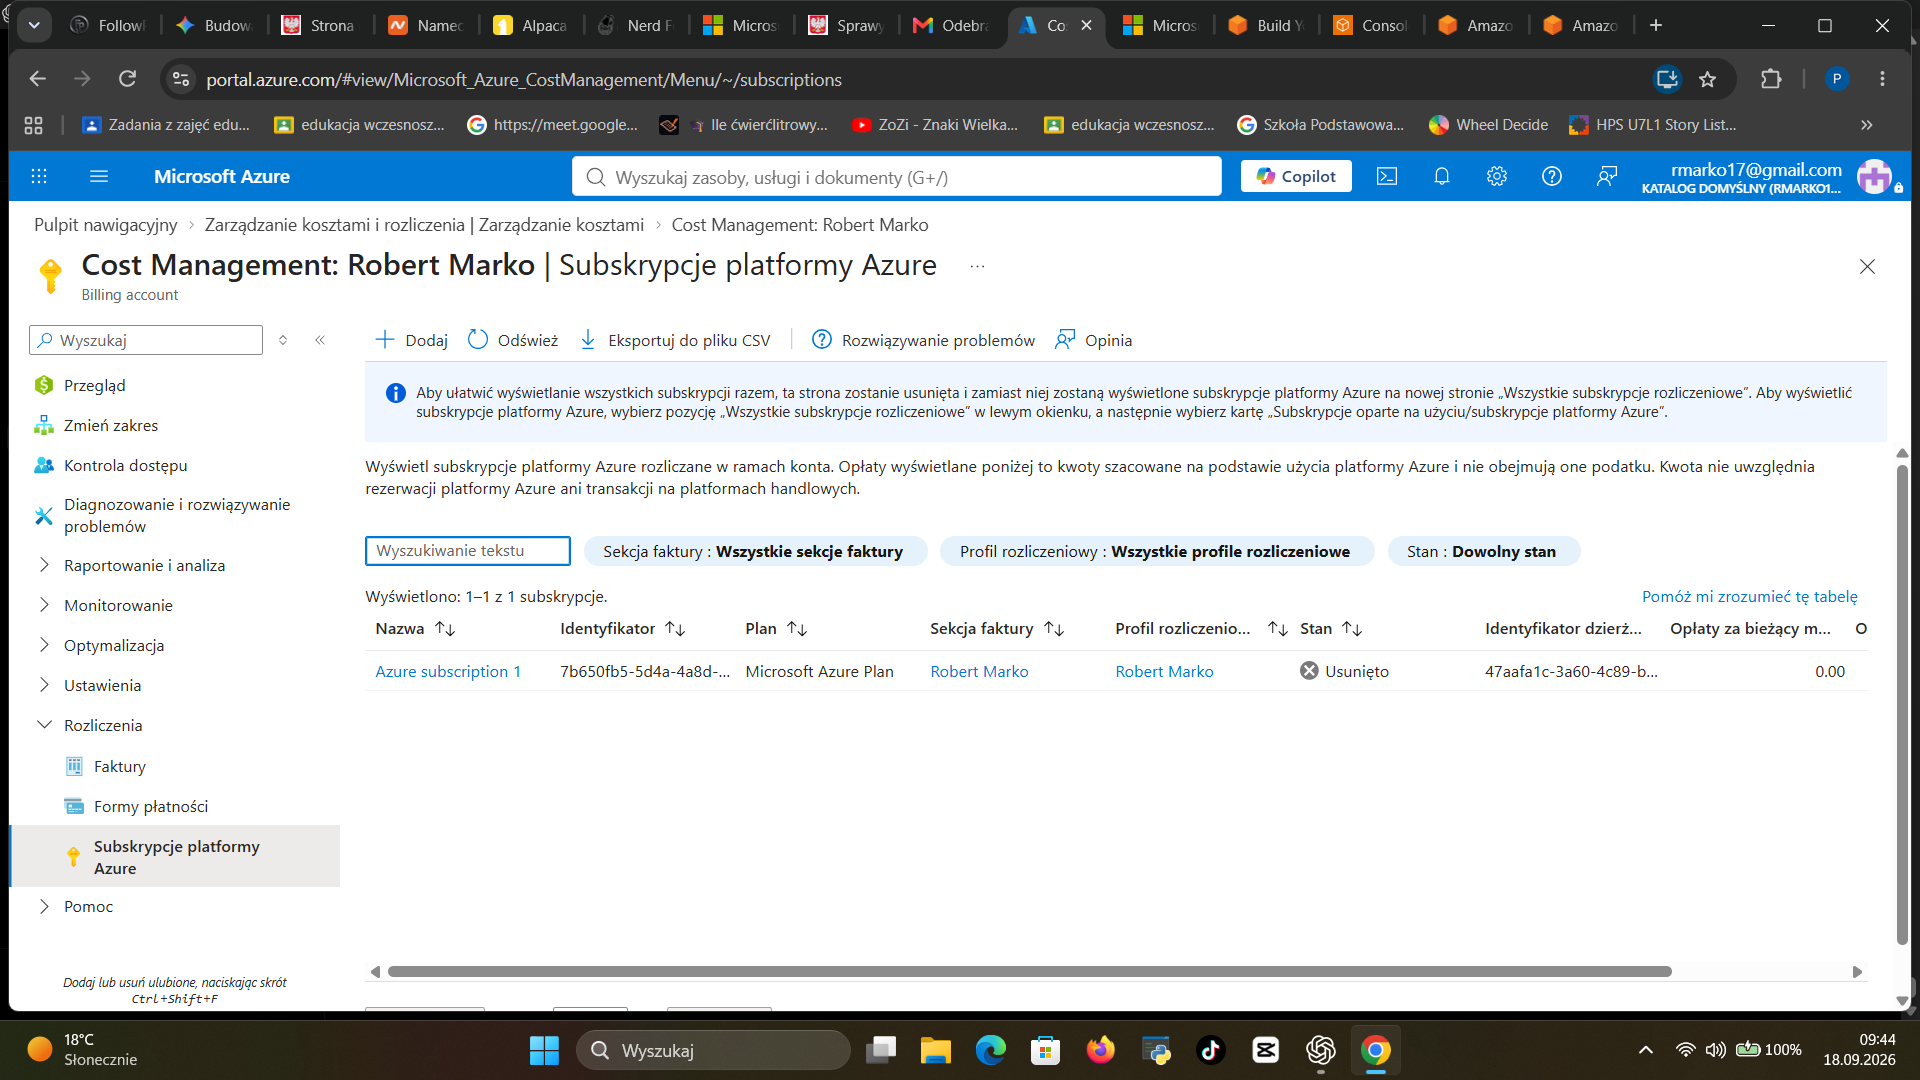Open the Stan filter dropdown
This screenshot has height=1080, width=1920.
[x=1484, y=551]
